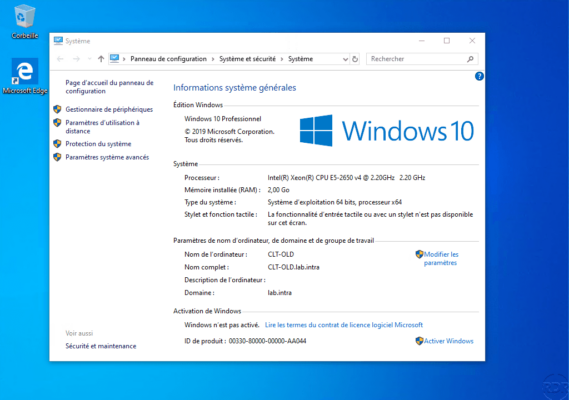Expand chevron before Panneau de configuration

124,59
